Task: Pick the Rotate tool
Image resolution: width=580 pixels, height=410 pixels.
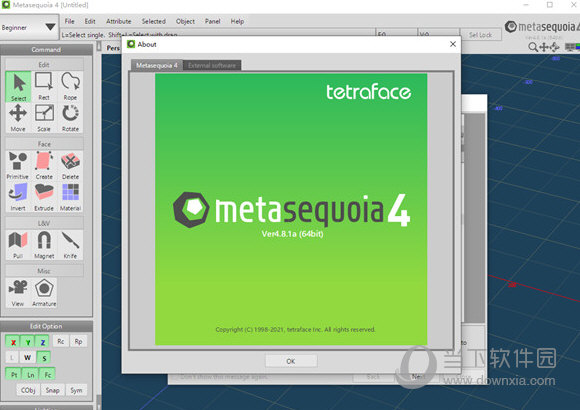Action: [70, 118]
